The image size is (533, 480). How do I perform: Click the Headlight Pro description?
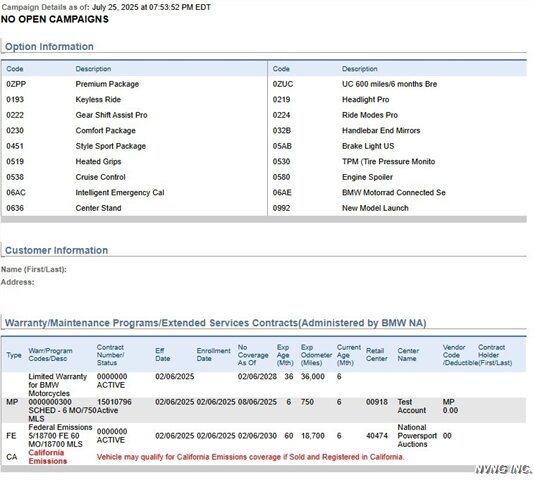pyautogui.click(x=365, y=100)
